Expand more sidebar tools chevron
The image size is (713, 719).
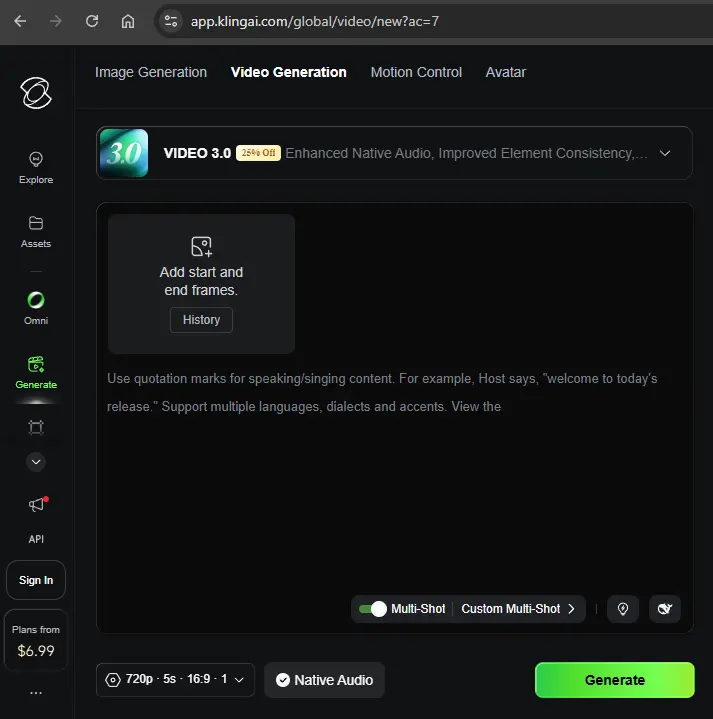36,462
